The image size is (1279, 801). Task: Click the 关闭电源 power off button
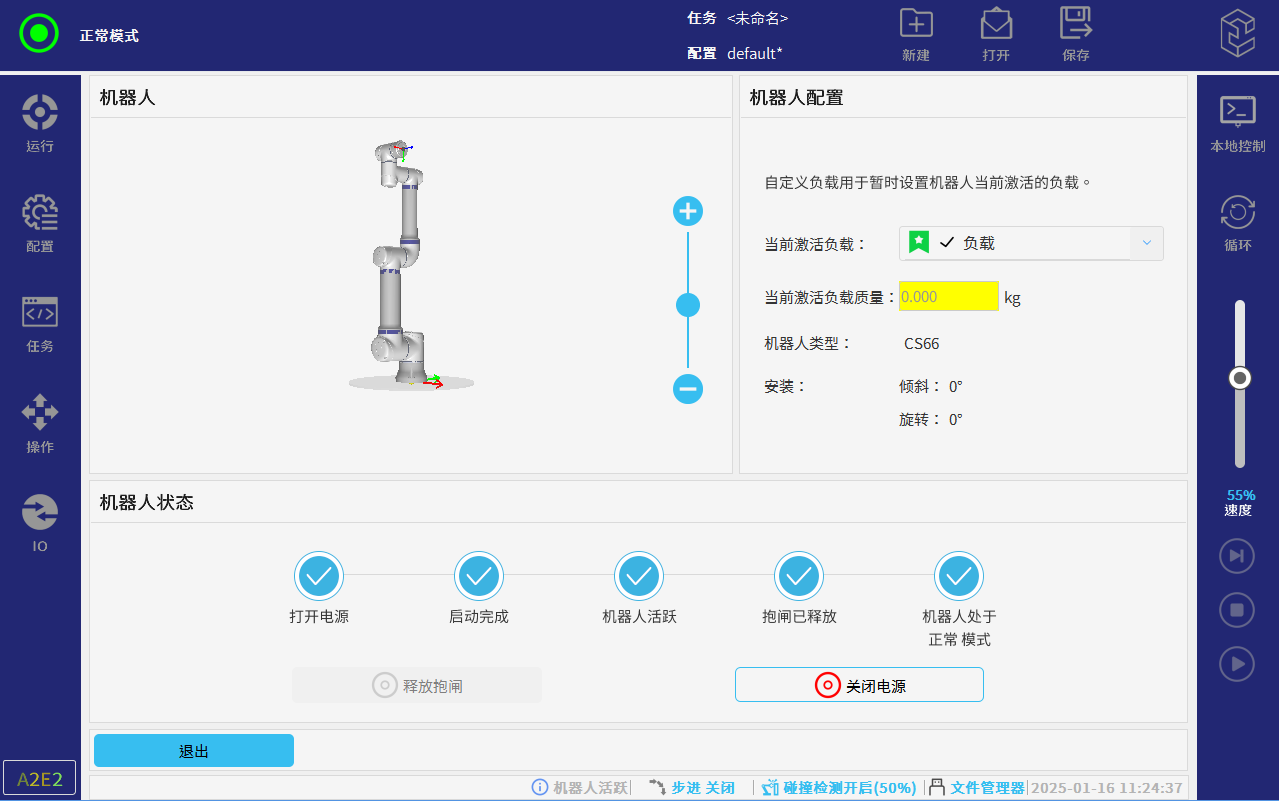pos(859,685)
